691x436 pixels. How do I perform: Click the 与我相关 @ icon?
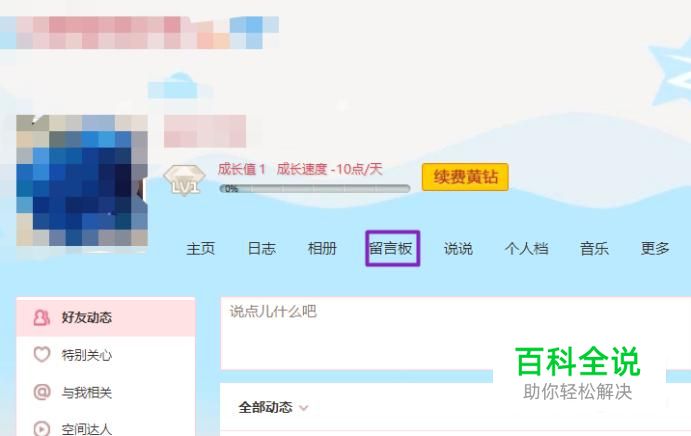coord(42,391)
